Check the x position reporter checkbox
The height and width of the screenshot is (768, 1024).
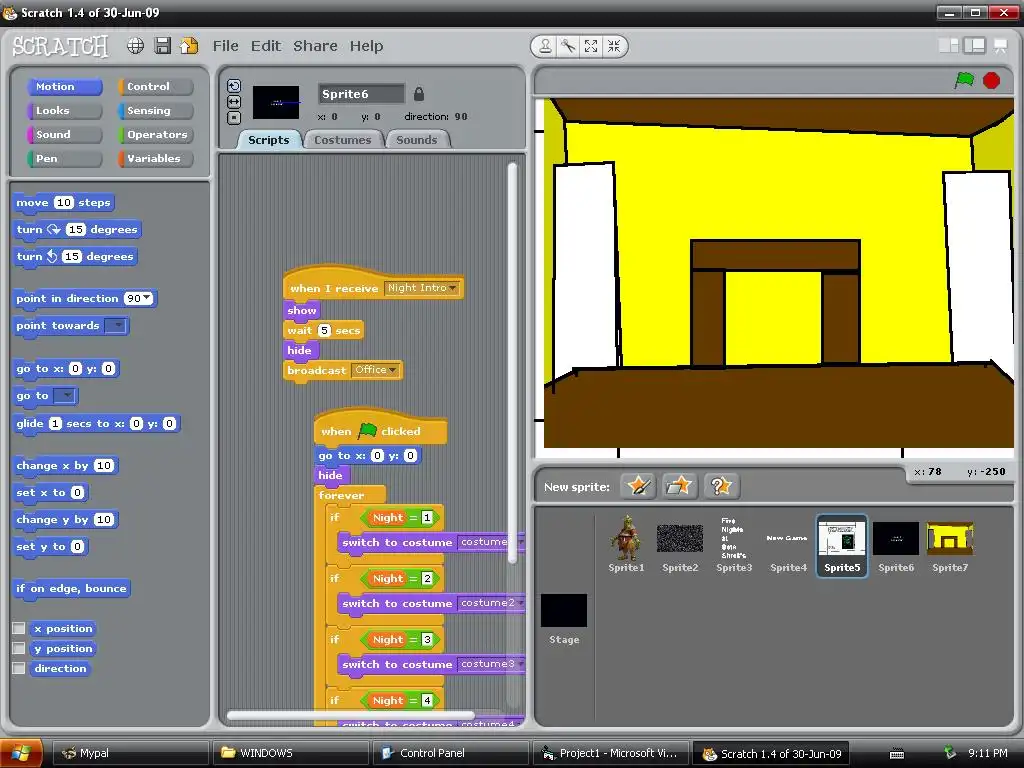(19, 628)
